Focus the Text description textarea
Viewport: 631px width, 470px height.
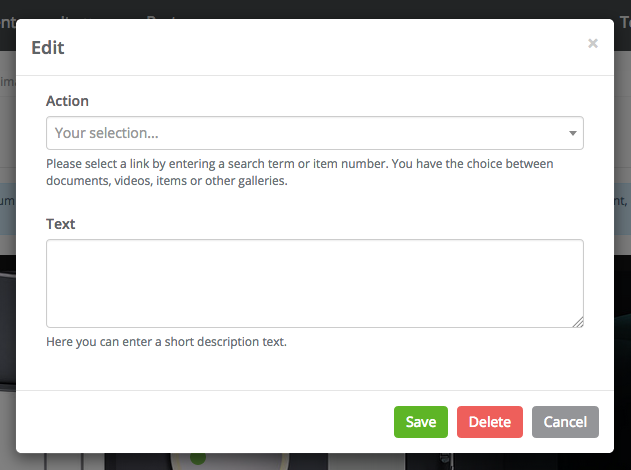point(314,283)
